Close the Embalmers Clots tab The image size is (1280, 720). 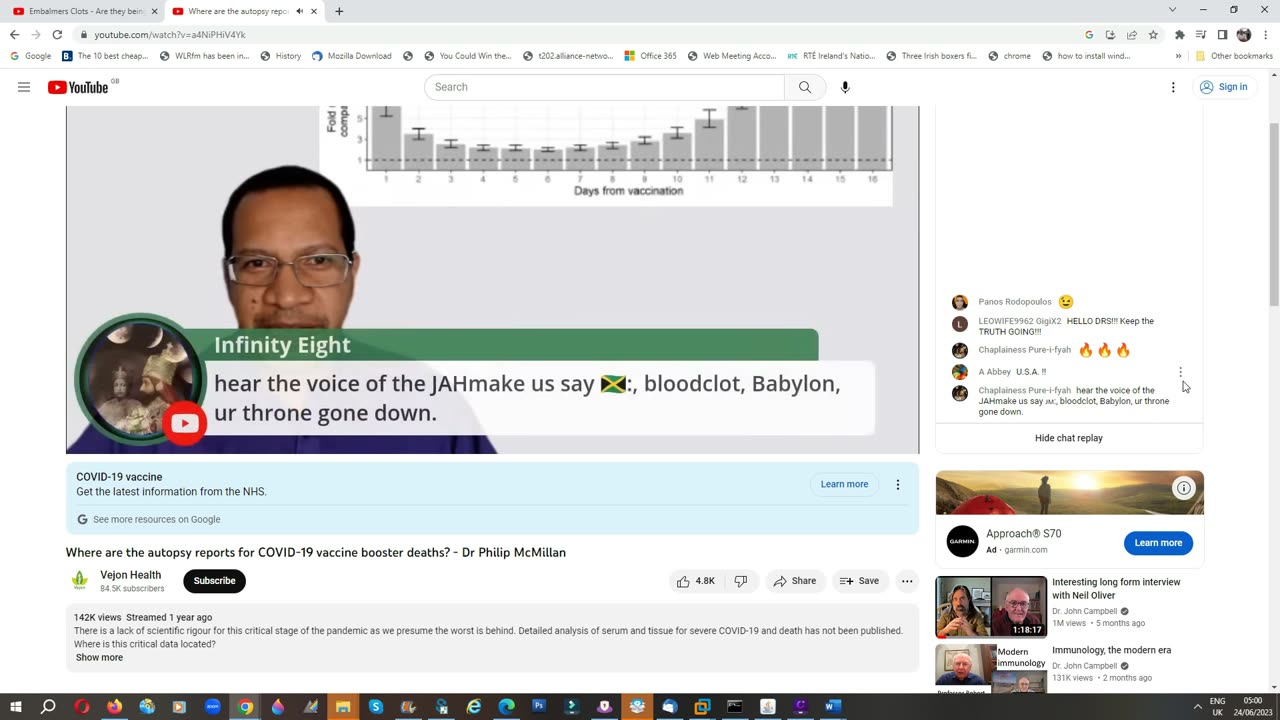154,11
